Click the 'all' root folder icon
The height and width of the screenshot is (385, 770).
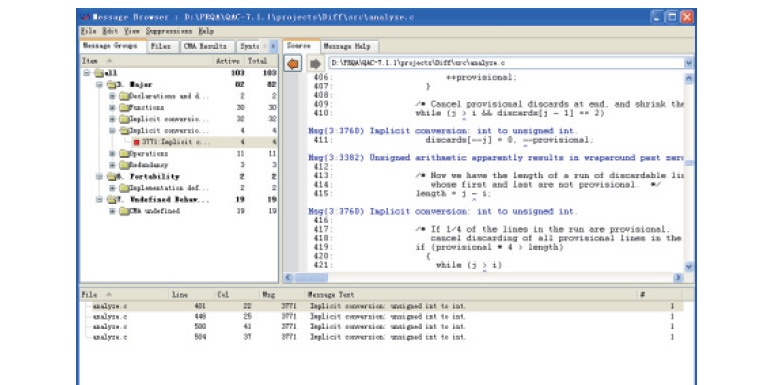(x=99, y=73)
